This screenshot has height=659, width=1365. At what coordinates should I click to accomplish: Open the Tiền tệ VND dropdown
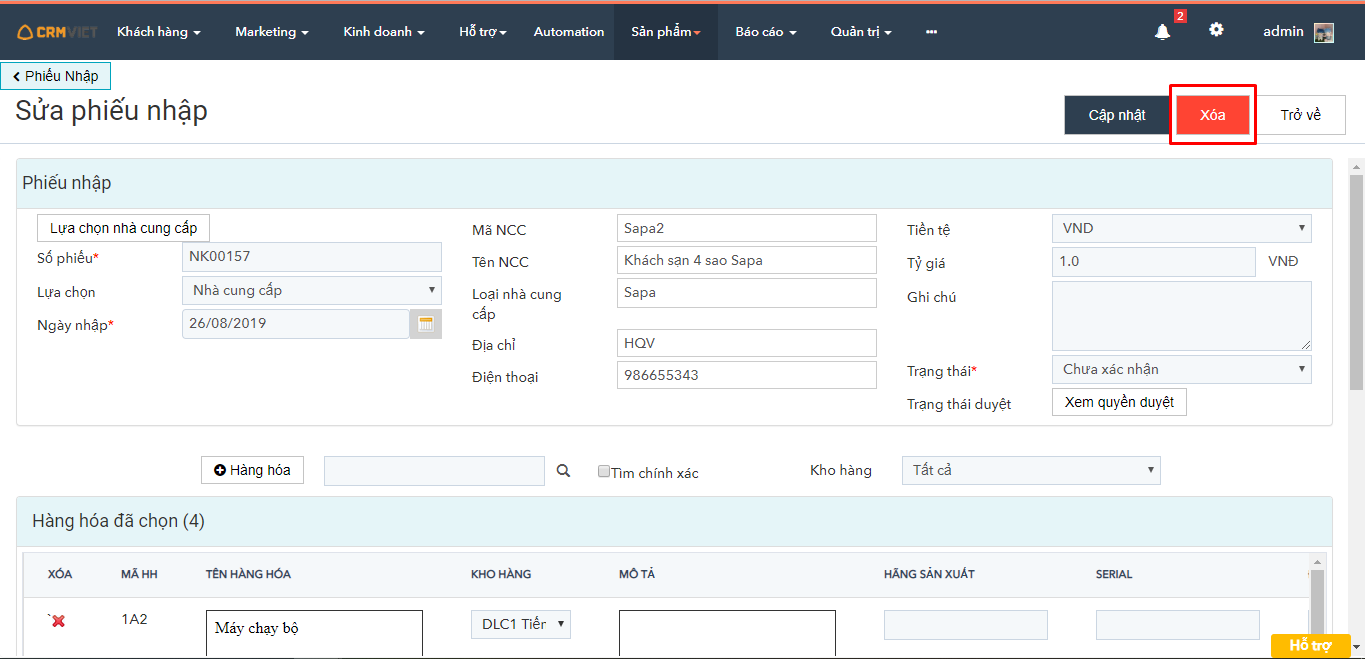tap(1181, 228)
